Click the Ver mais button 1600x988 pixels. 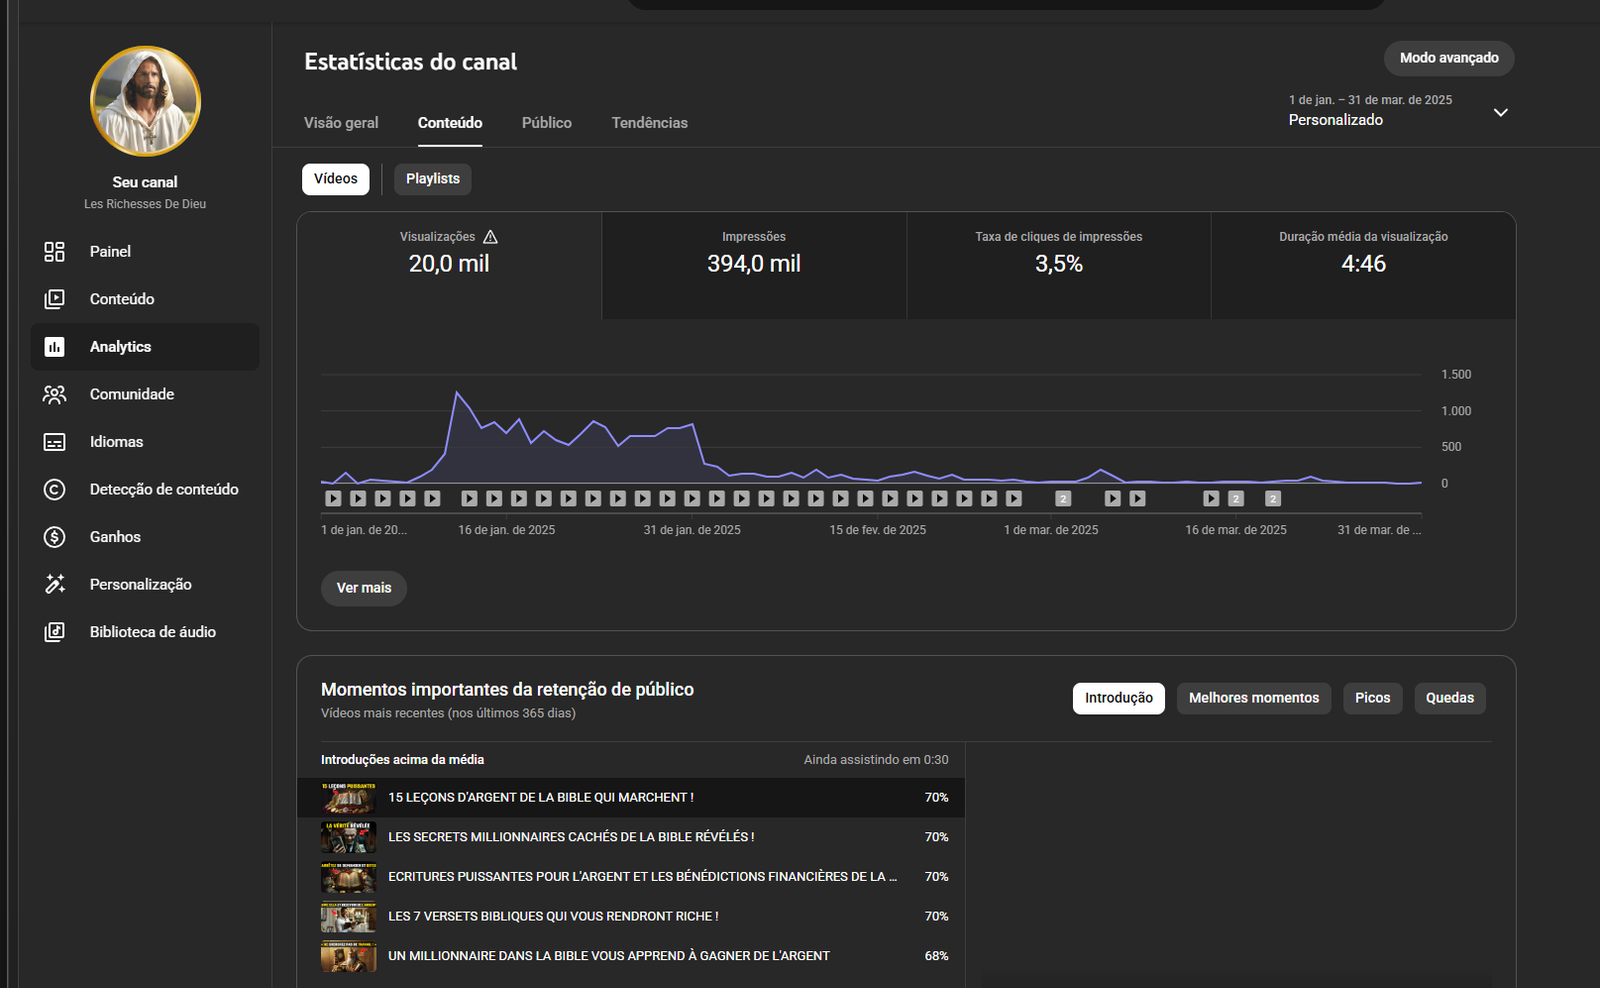(364, 588)
